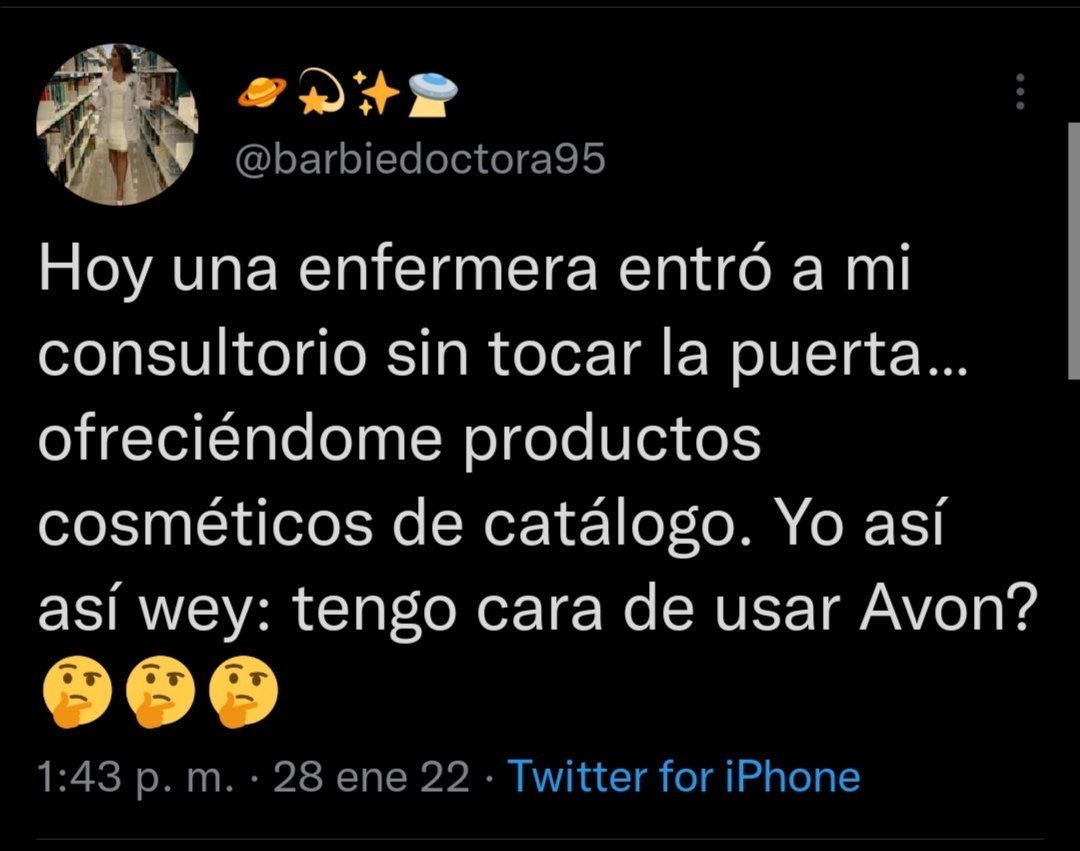The width and height of the screenshot is (1080, 851).
Task: Click the word consultorio in the tweet
Action: pos(202,354)
